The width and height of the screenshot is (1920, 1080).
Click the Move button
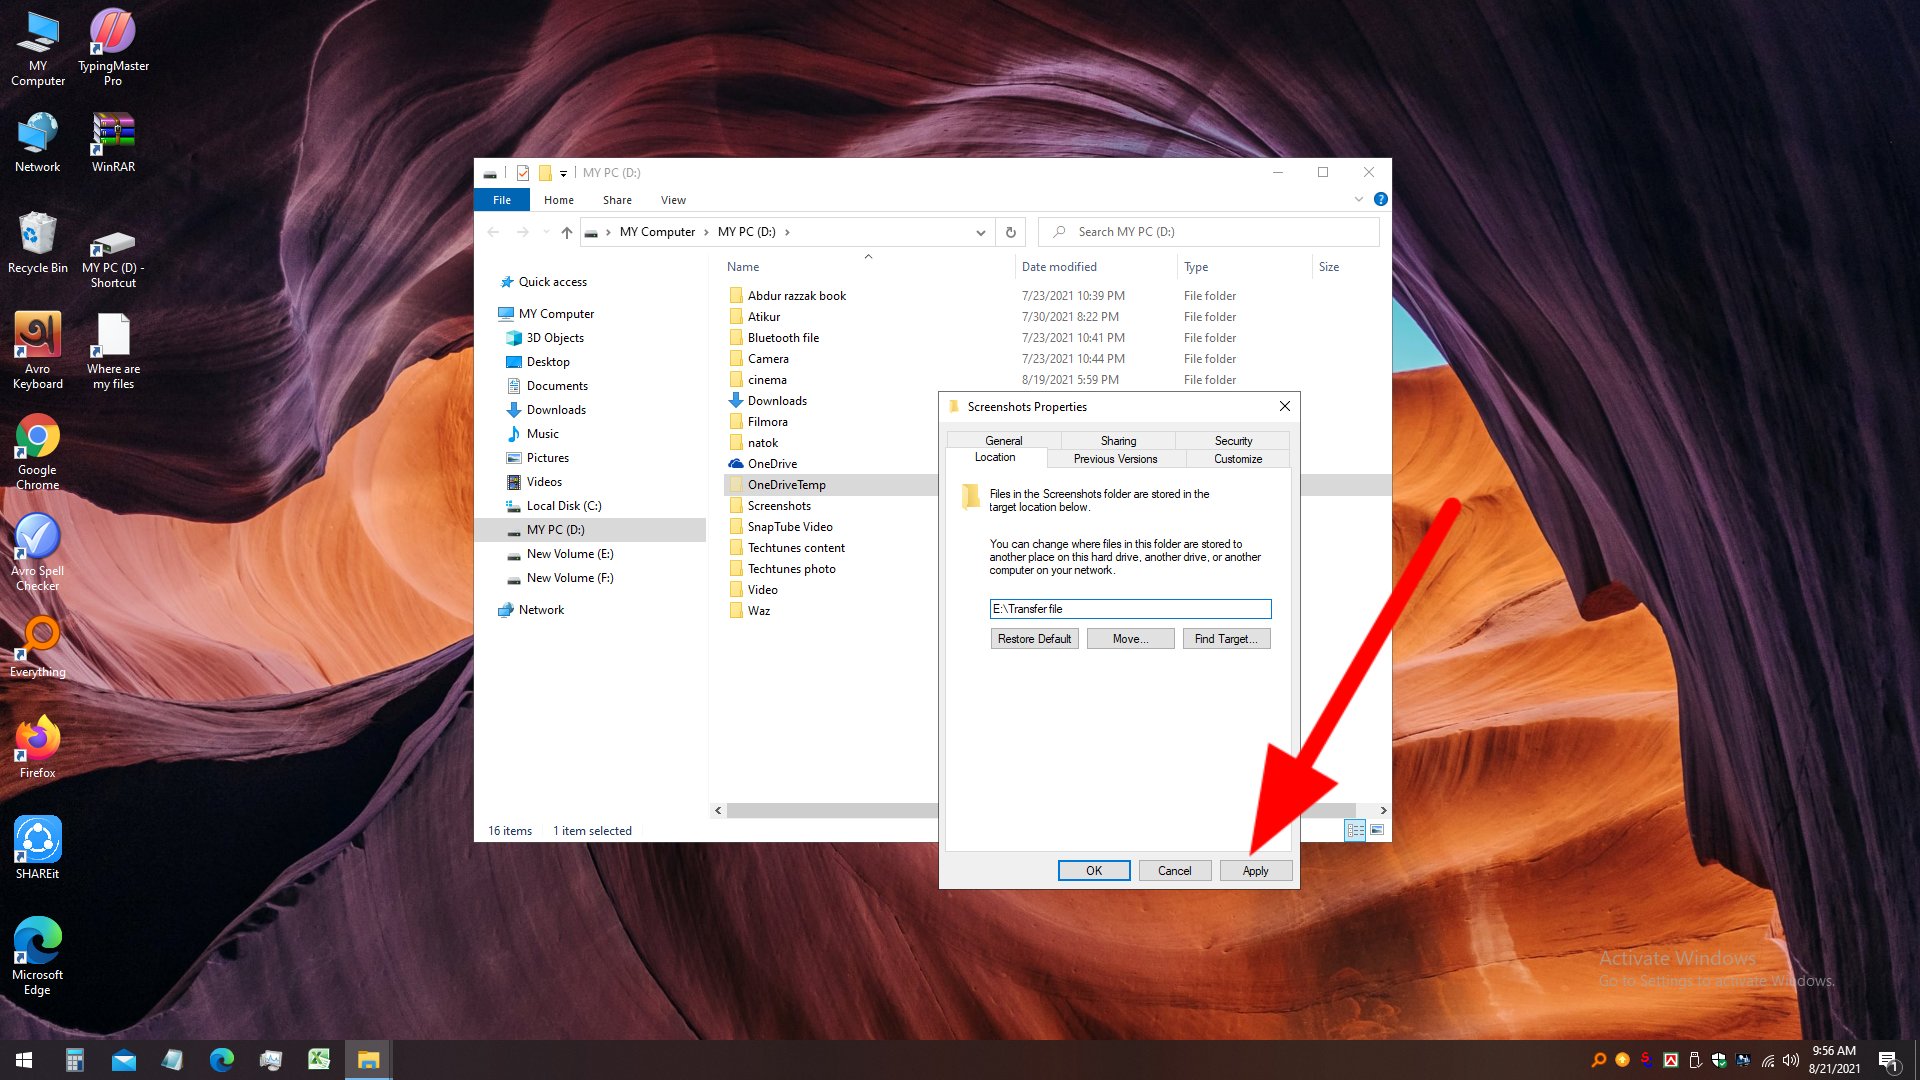click(1130, 638)
